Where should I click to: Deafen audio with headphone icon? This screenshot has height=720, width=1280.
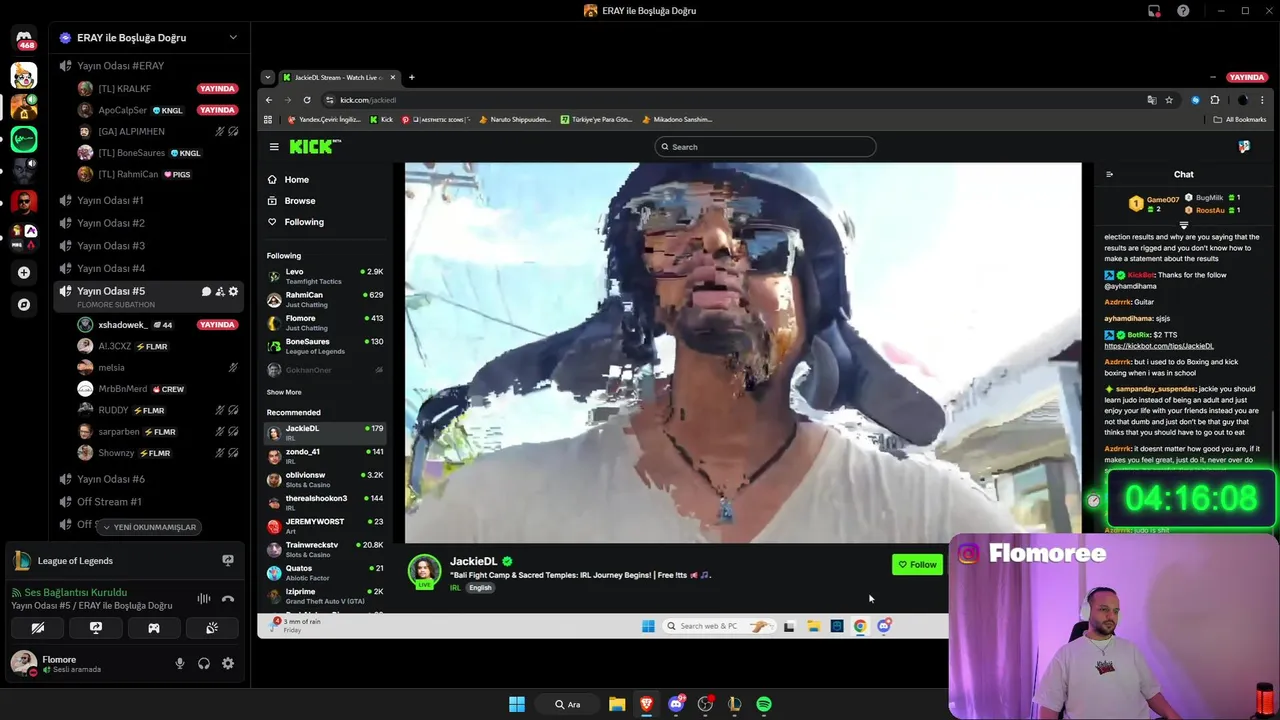pos(204,663)
